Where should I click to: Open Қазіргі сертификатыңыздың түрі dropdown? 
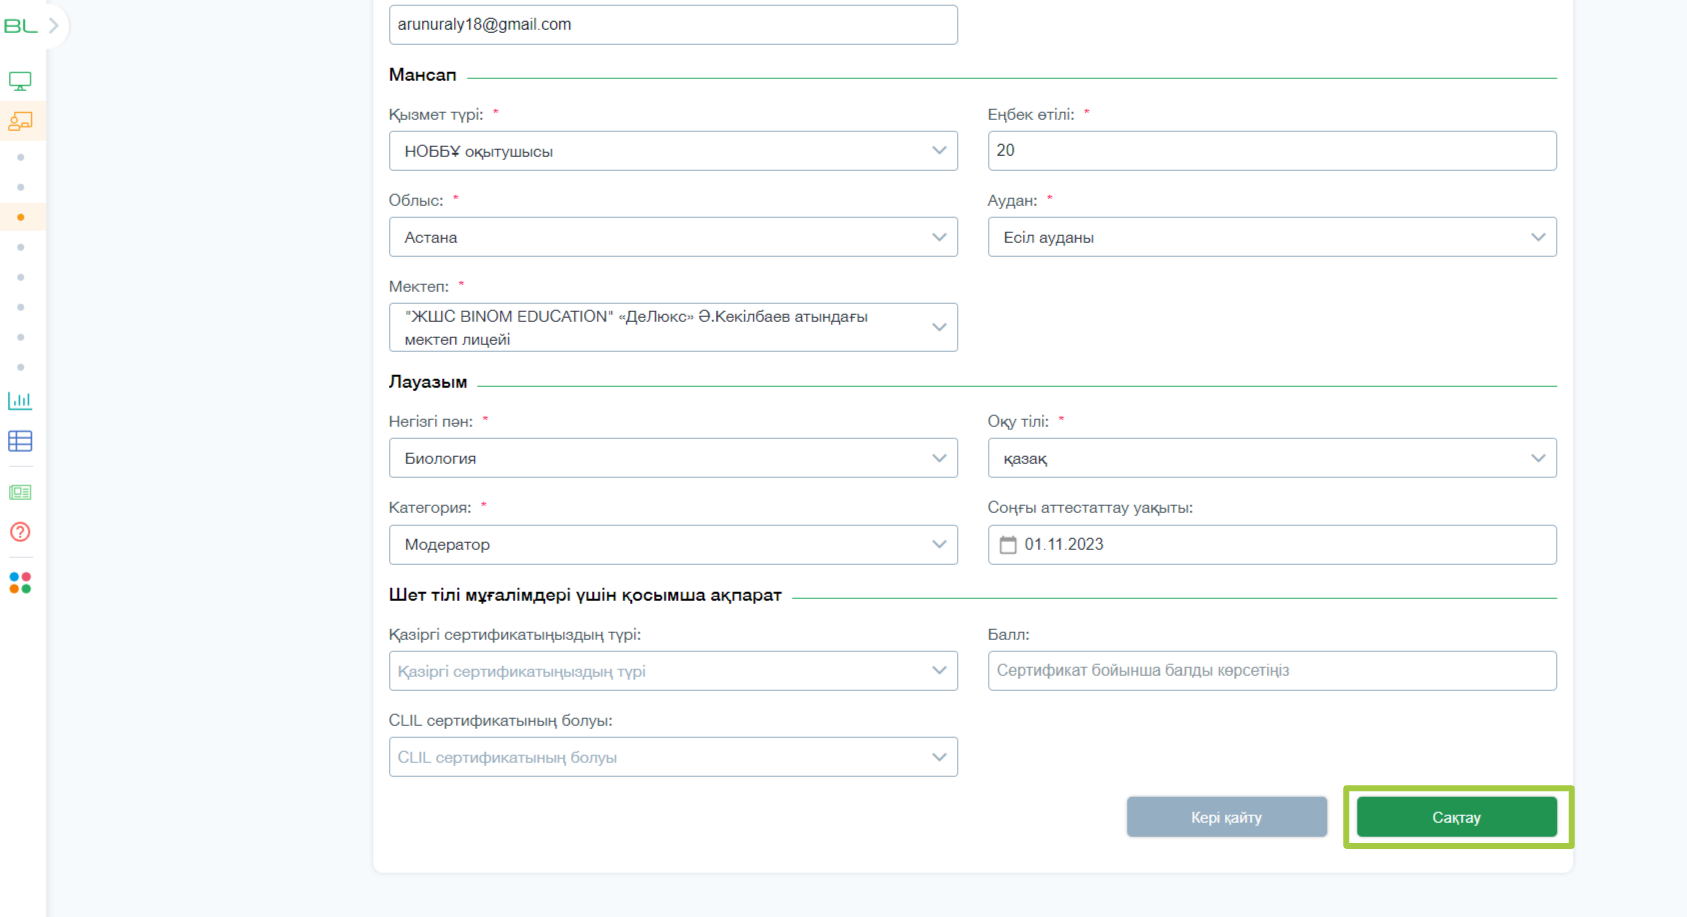click(673, 671)
